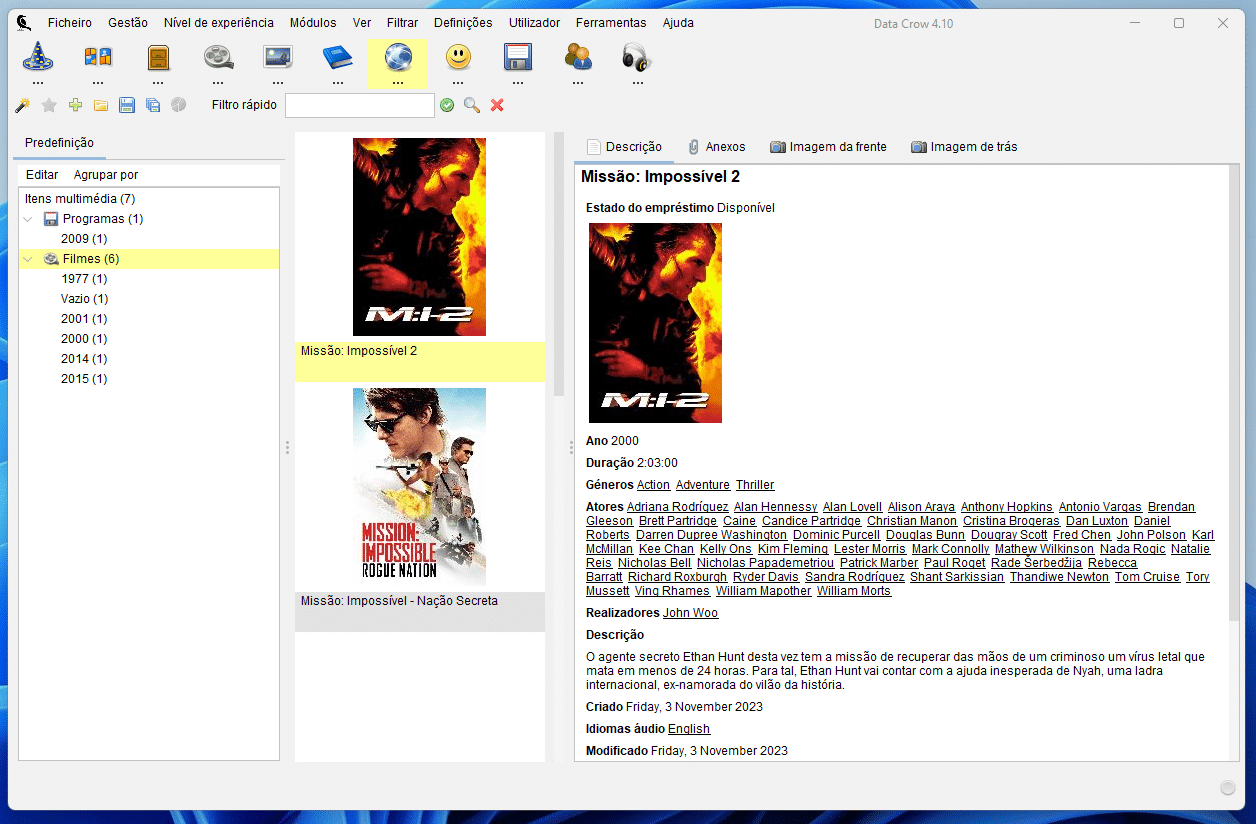This screenshot has width=1256, height=824.
Task: Switch to the blue book module
Action: (338, 58)
